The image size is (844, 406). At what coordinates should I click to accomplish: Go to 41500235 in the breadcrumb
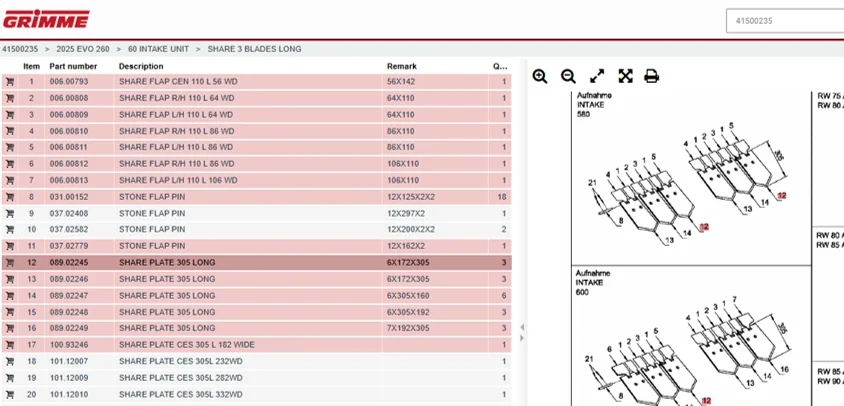tap(20, 49)
